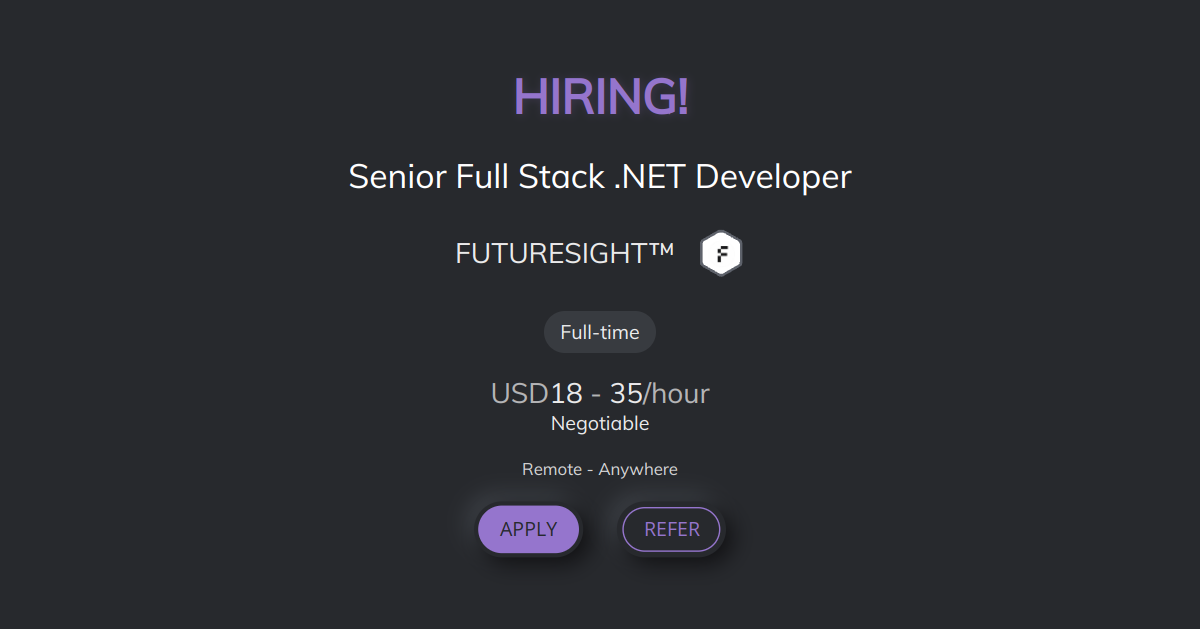Click the referral option for this job

point(671,529)
